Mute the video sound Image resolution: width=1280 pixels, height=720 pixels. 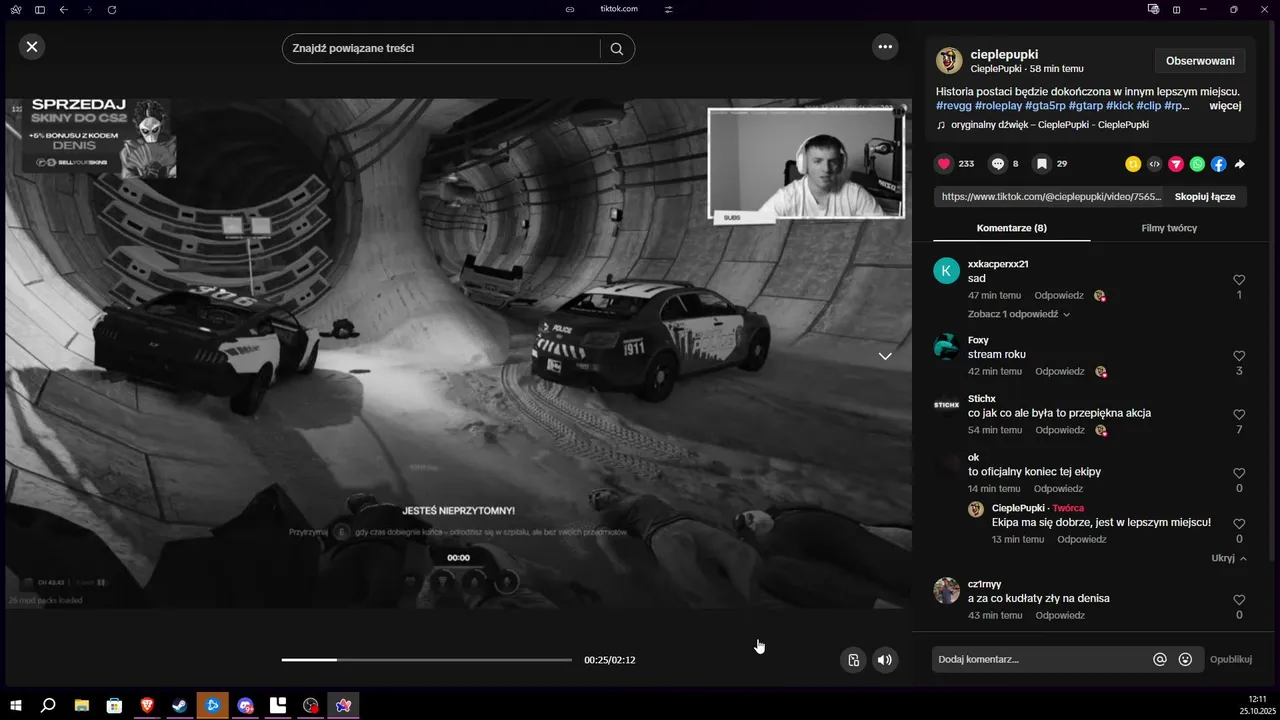click(x=884, y=660)
